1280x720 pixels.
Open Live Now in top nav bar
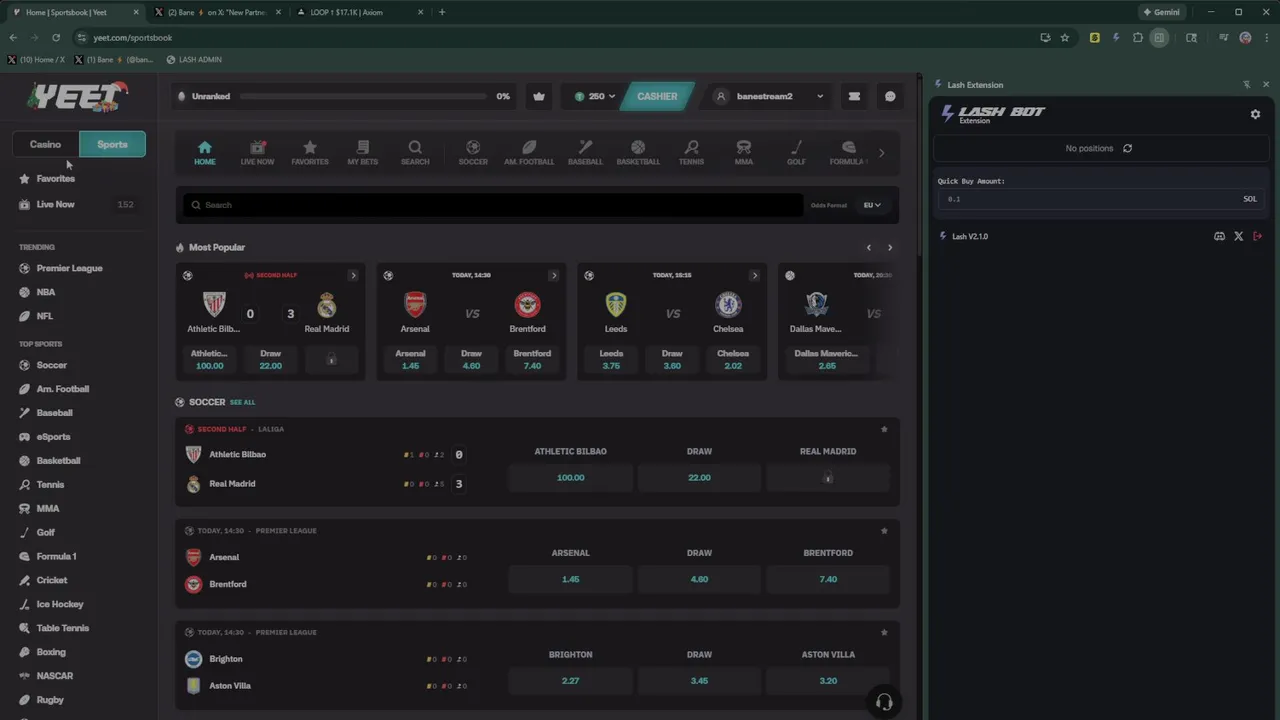[x=257, y=152]
